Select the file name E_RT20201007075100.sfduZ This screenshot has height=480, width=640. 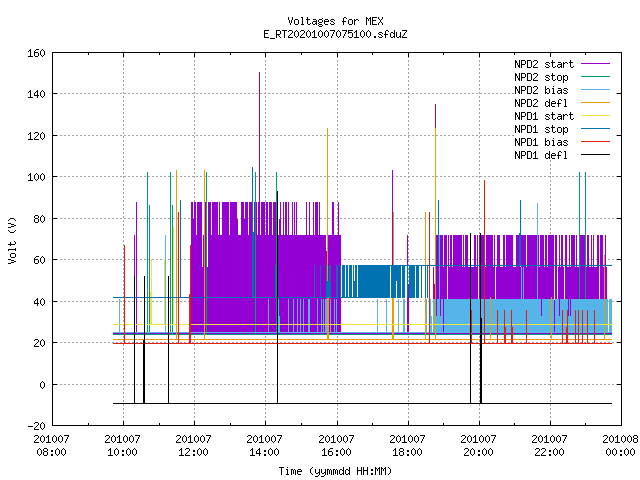[335, 34]
